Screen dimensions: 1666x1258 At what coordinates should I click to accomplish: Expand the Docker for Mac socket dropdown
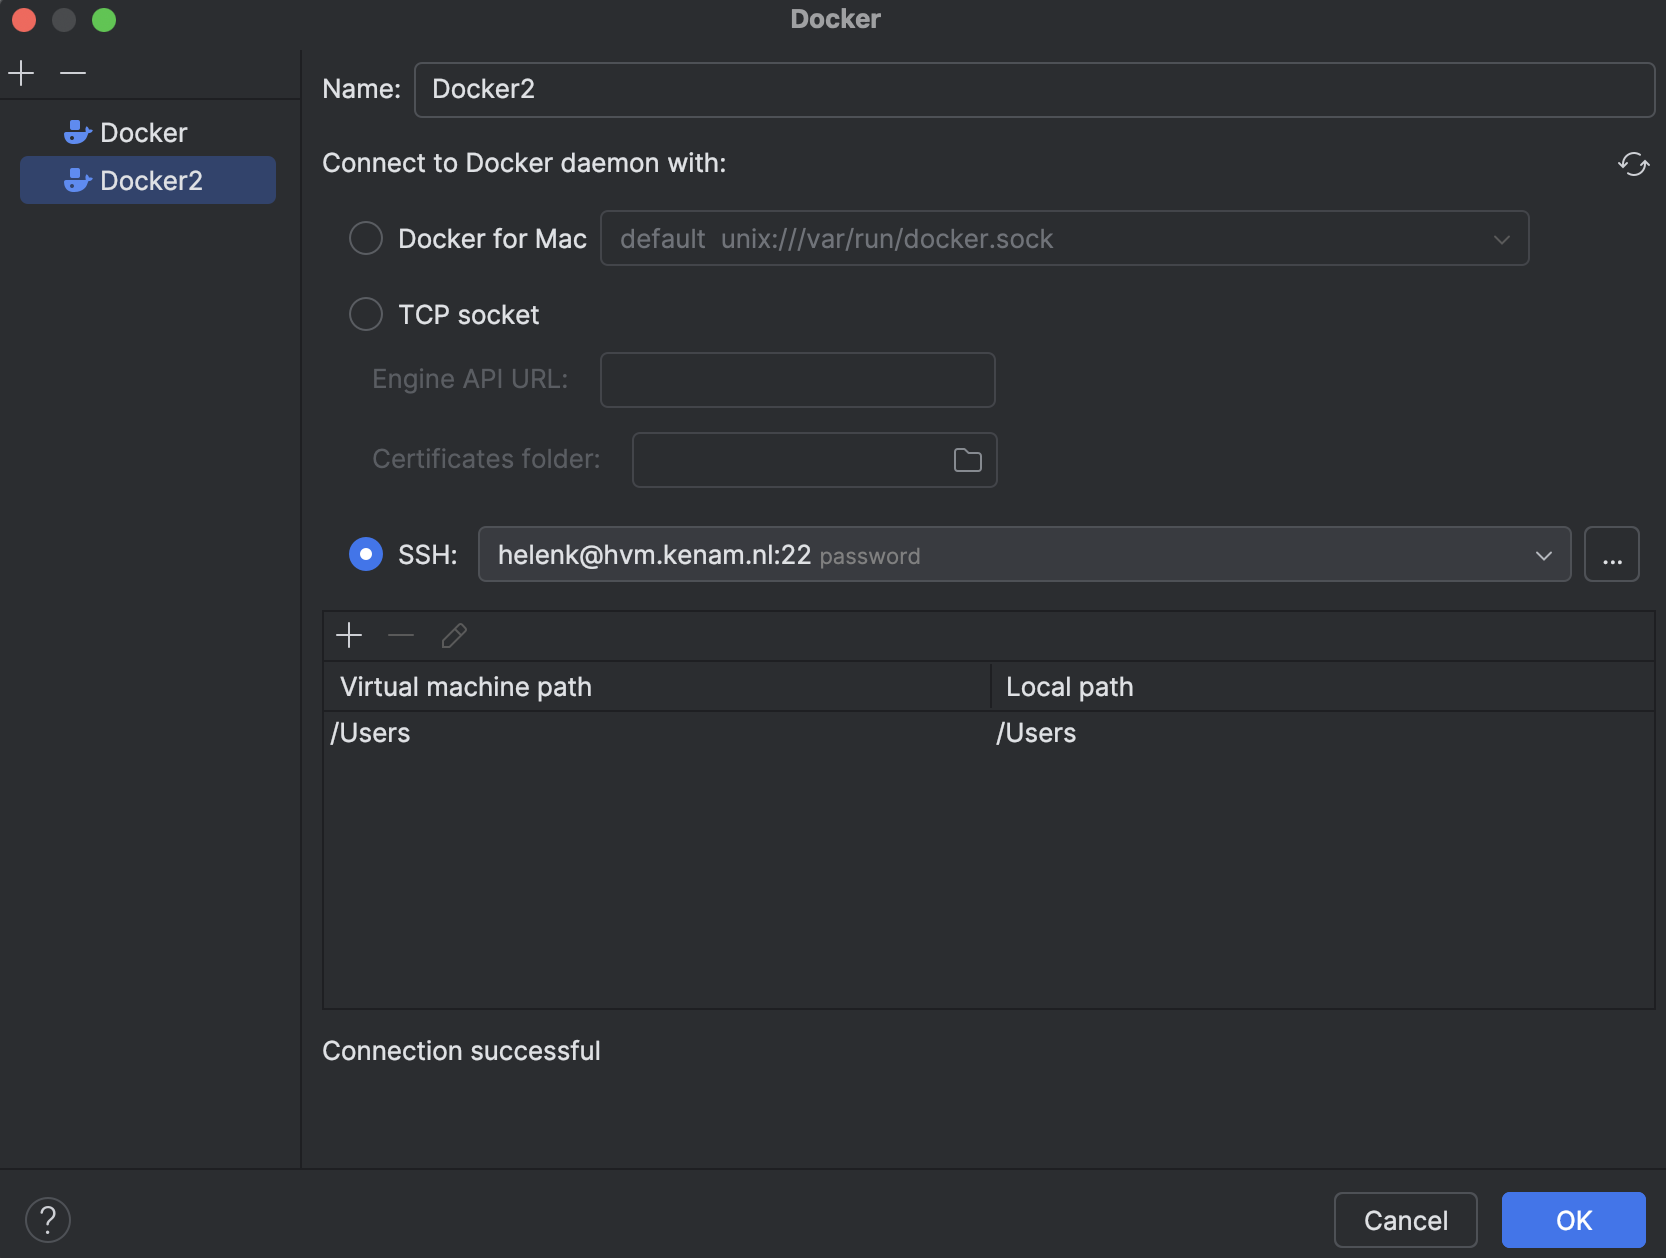click(1500, 239)
